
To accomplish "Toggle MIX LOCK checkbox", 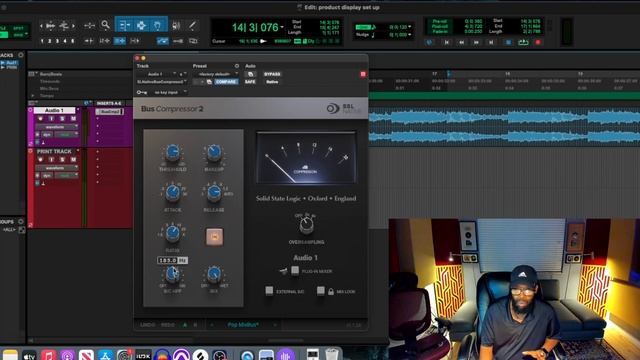I will pos(321,291).
